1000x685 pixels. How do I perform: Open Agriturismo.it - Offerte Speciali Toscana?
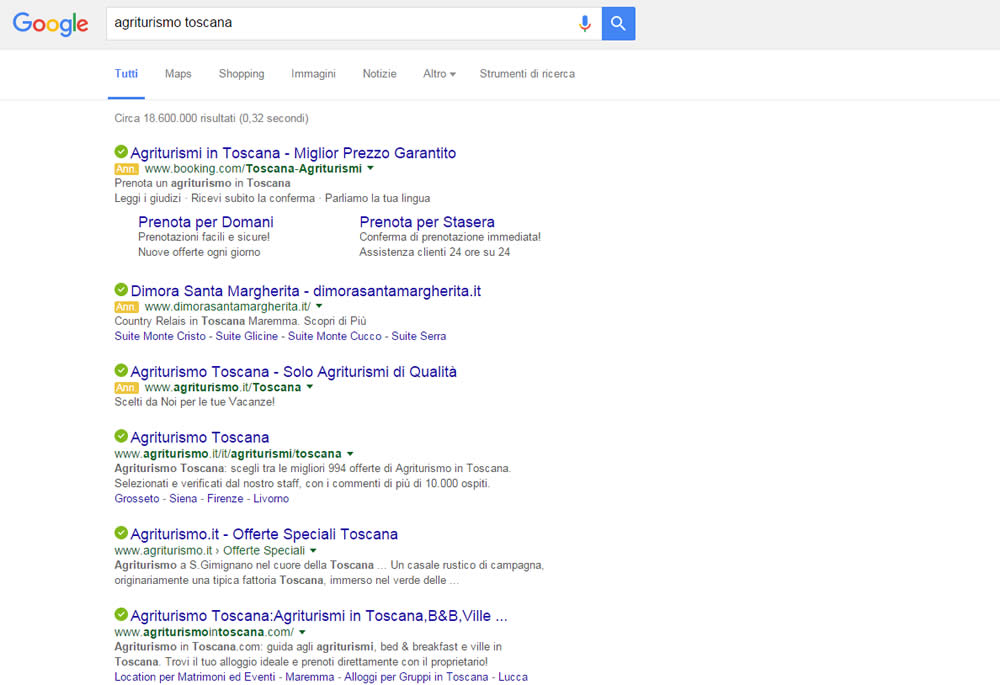264,534
